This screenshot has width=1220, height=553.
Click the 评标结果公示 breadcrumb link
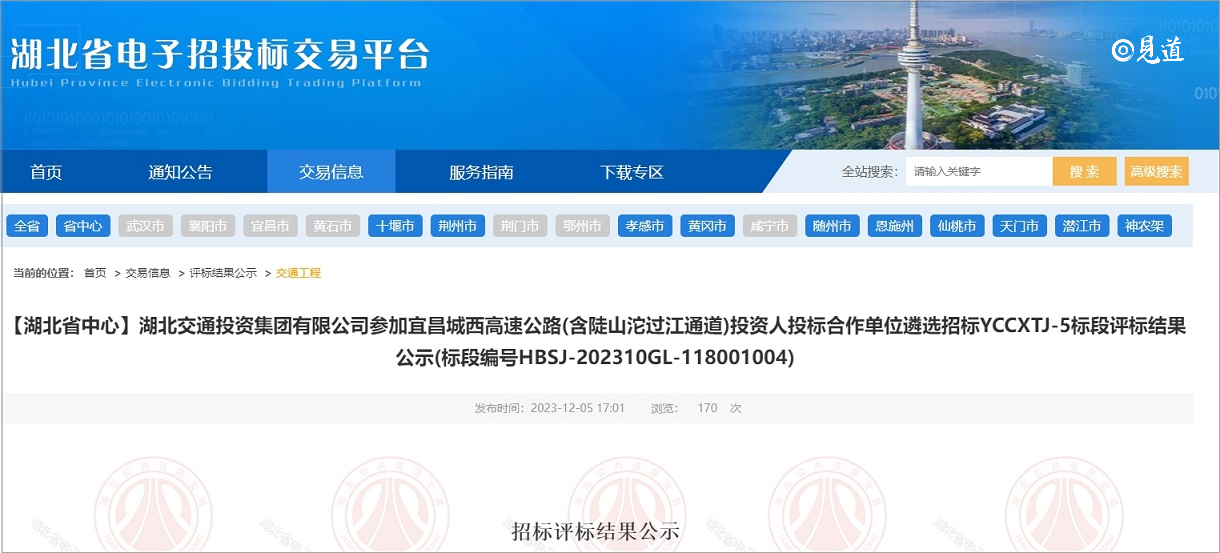pyautogui.click(x=223, y=273)
